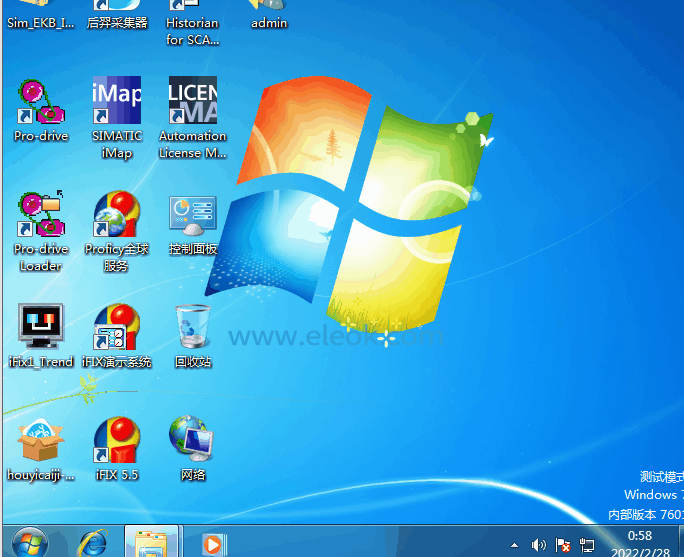Show hidden tray icons arrow
684x557 pixels.
[x=515, y=545]
